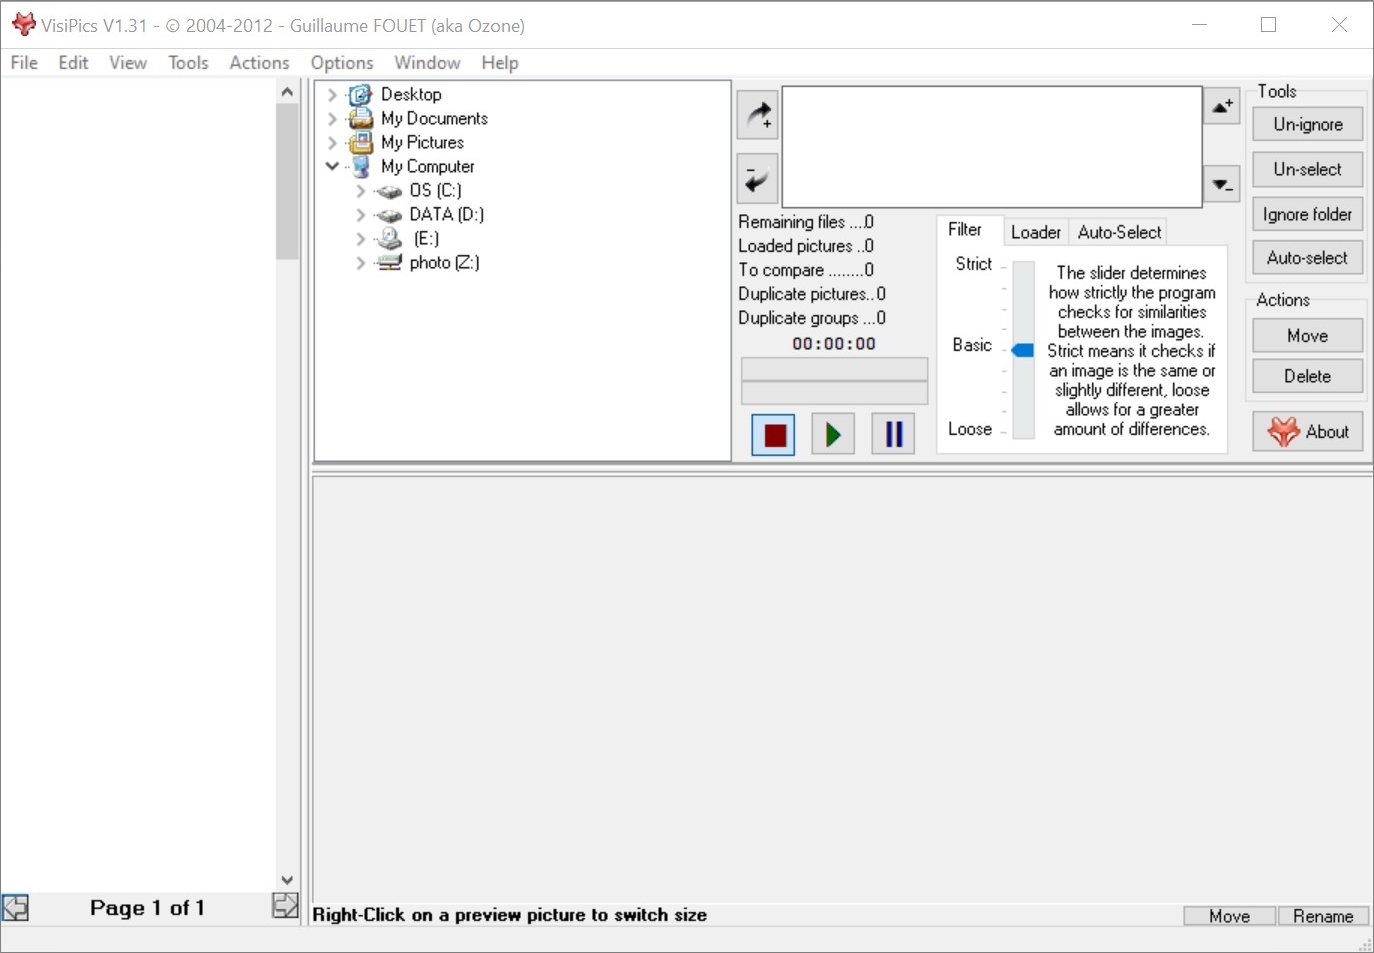Move the folder down in the list
The height and width of the screenshot is (953, 1374).
point(1222,184)
